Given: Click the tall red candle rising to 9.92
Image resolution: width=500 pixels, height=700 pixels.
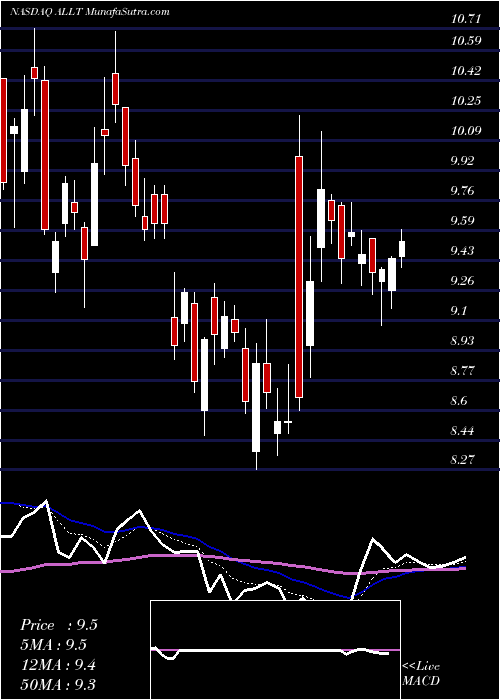Looking at the screenshot, I should [299, 277].
